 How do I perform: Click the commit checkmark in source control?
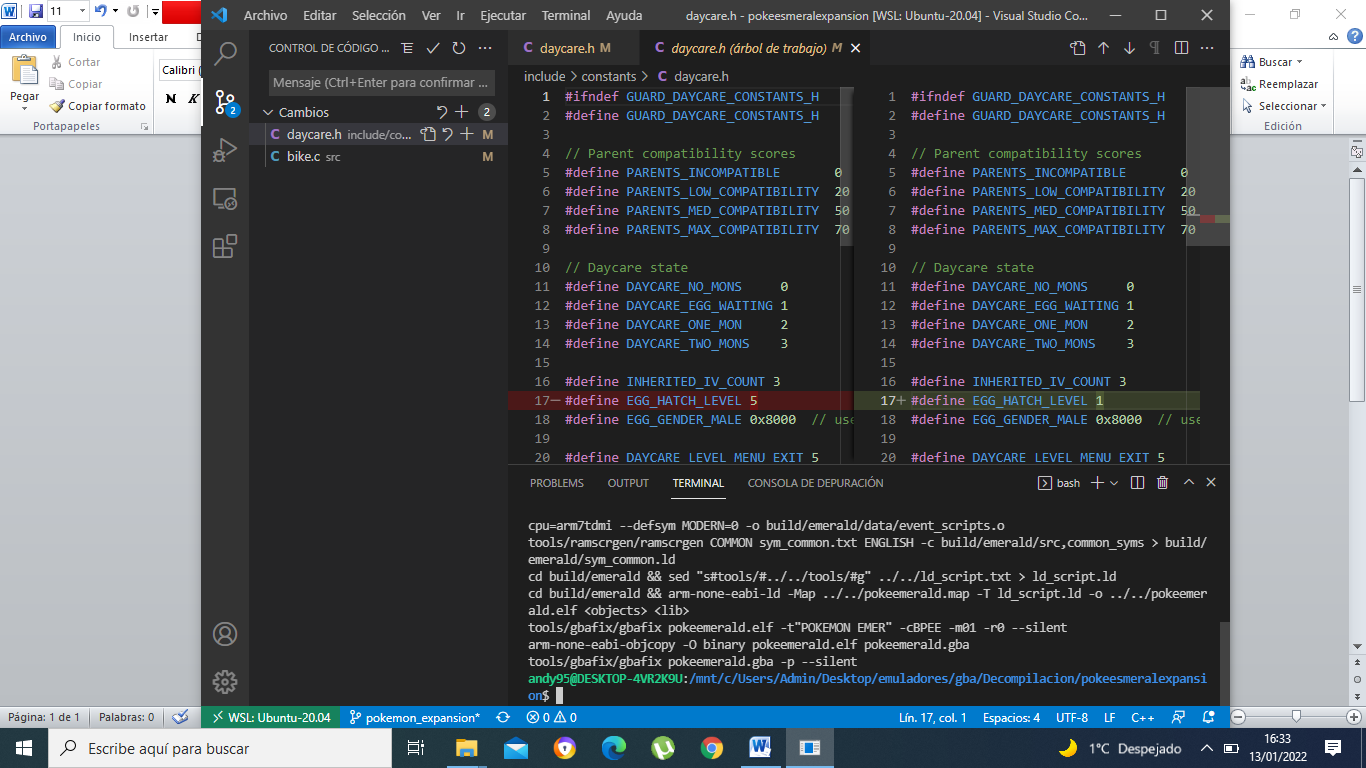pyautogui.click(x=433, y=48)
